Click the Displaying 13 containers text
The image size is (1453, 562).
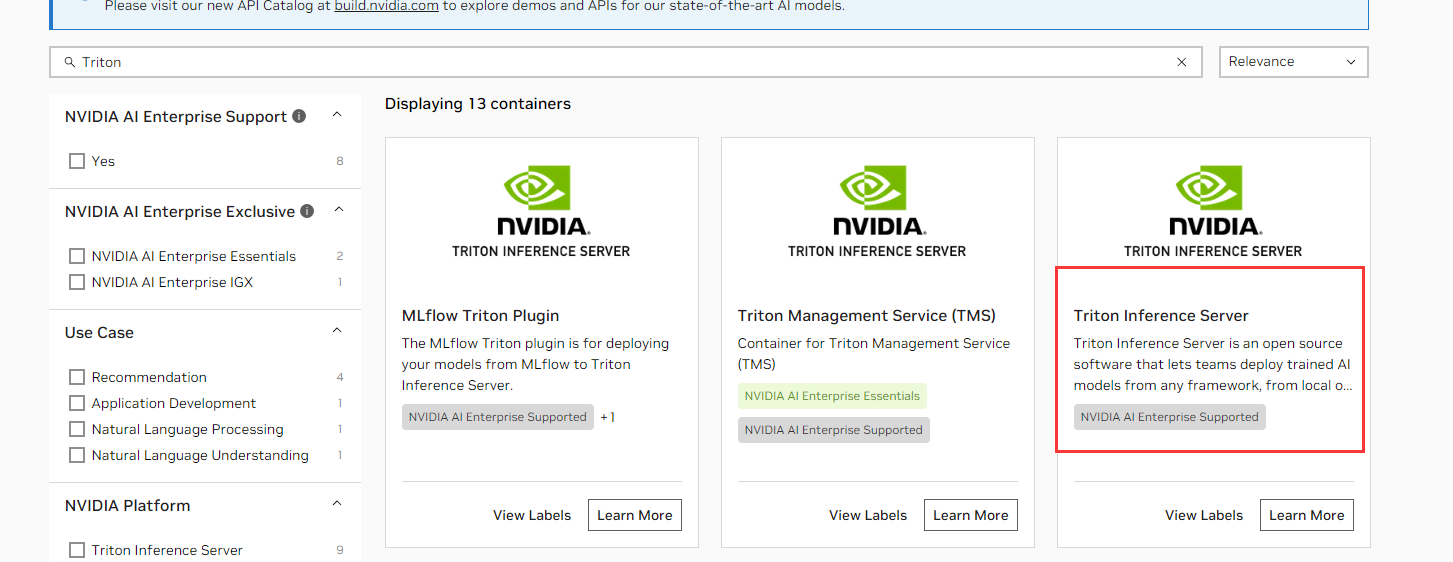(478, 104)
